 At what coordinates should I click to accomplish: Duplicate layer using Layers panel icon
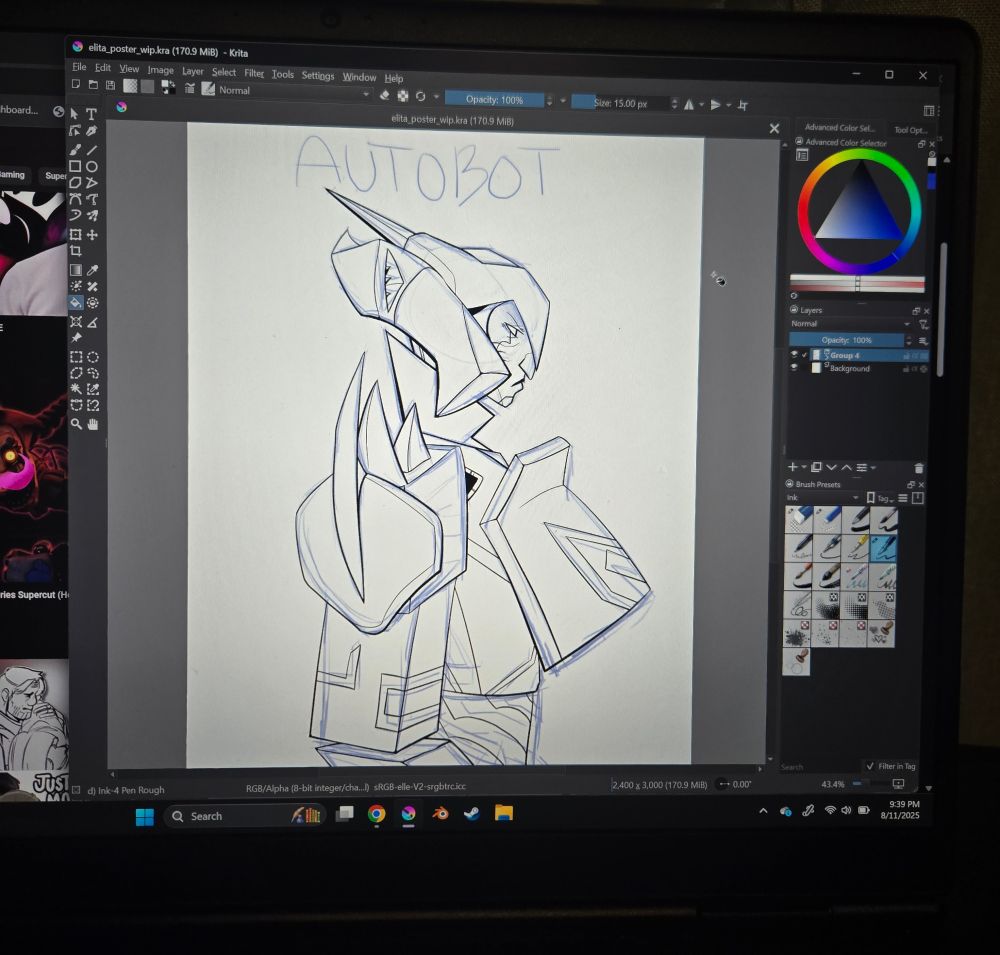pyautogui.click(x=816, y=467)
